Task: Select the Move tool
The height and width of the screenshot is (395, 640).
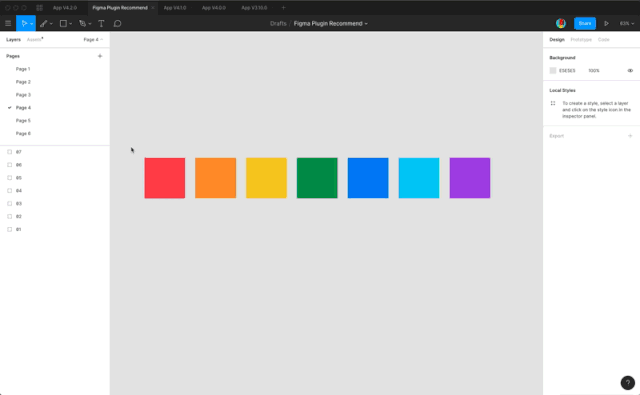Action: [x=24, y=24]
